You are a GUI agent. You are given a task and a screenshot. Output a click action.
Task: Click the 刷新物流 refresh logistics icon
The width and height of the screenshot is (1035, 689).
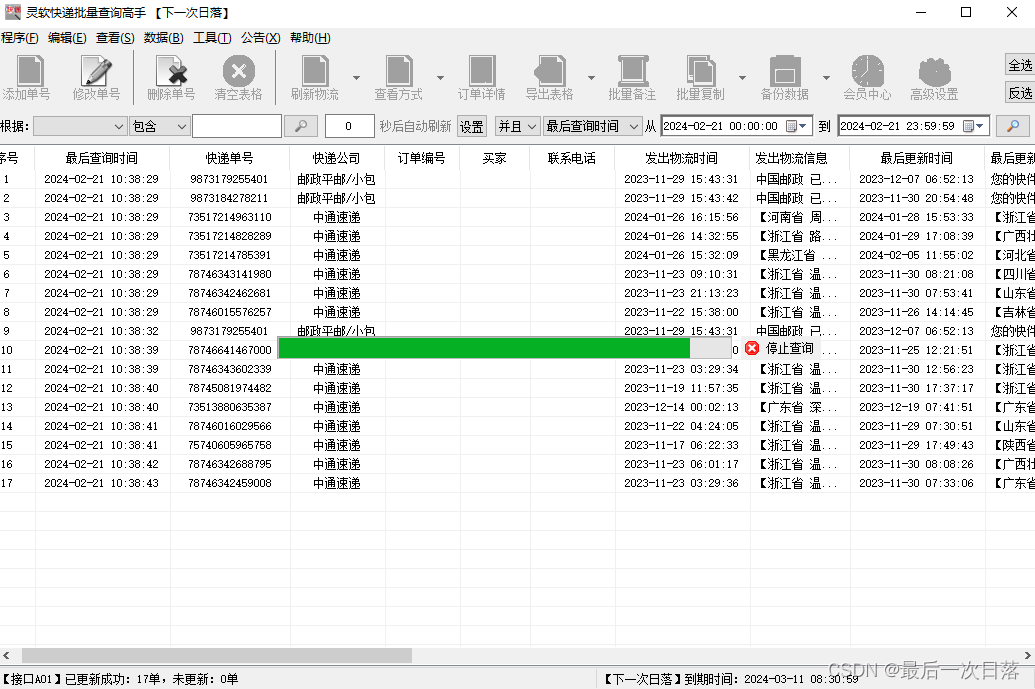315,71
